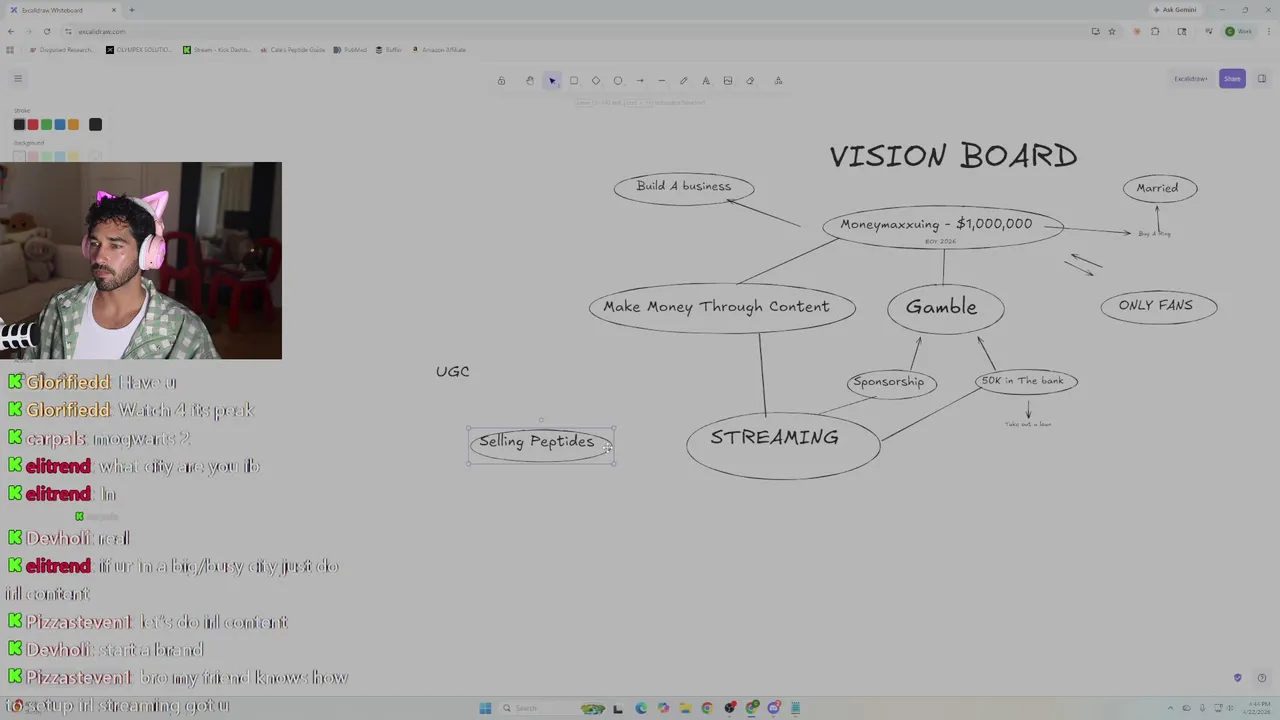Open File Explorer from taskbar
Image resolution: width=1280 pixels, height=720 pixels.
[685, 708]
